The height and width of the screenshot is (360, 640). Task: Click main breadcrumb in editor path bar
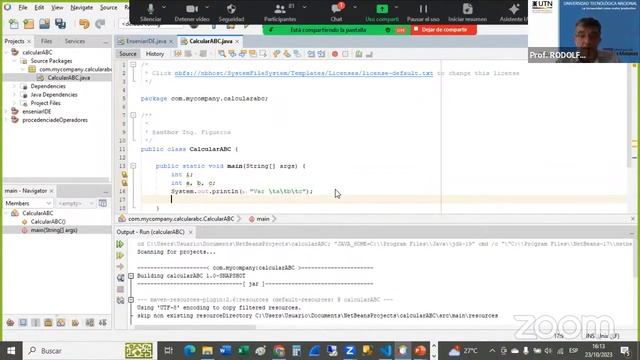click(262, 219)
